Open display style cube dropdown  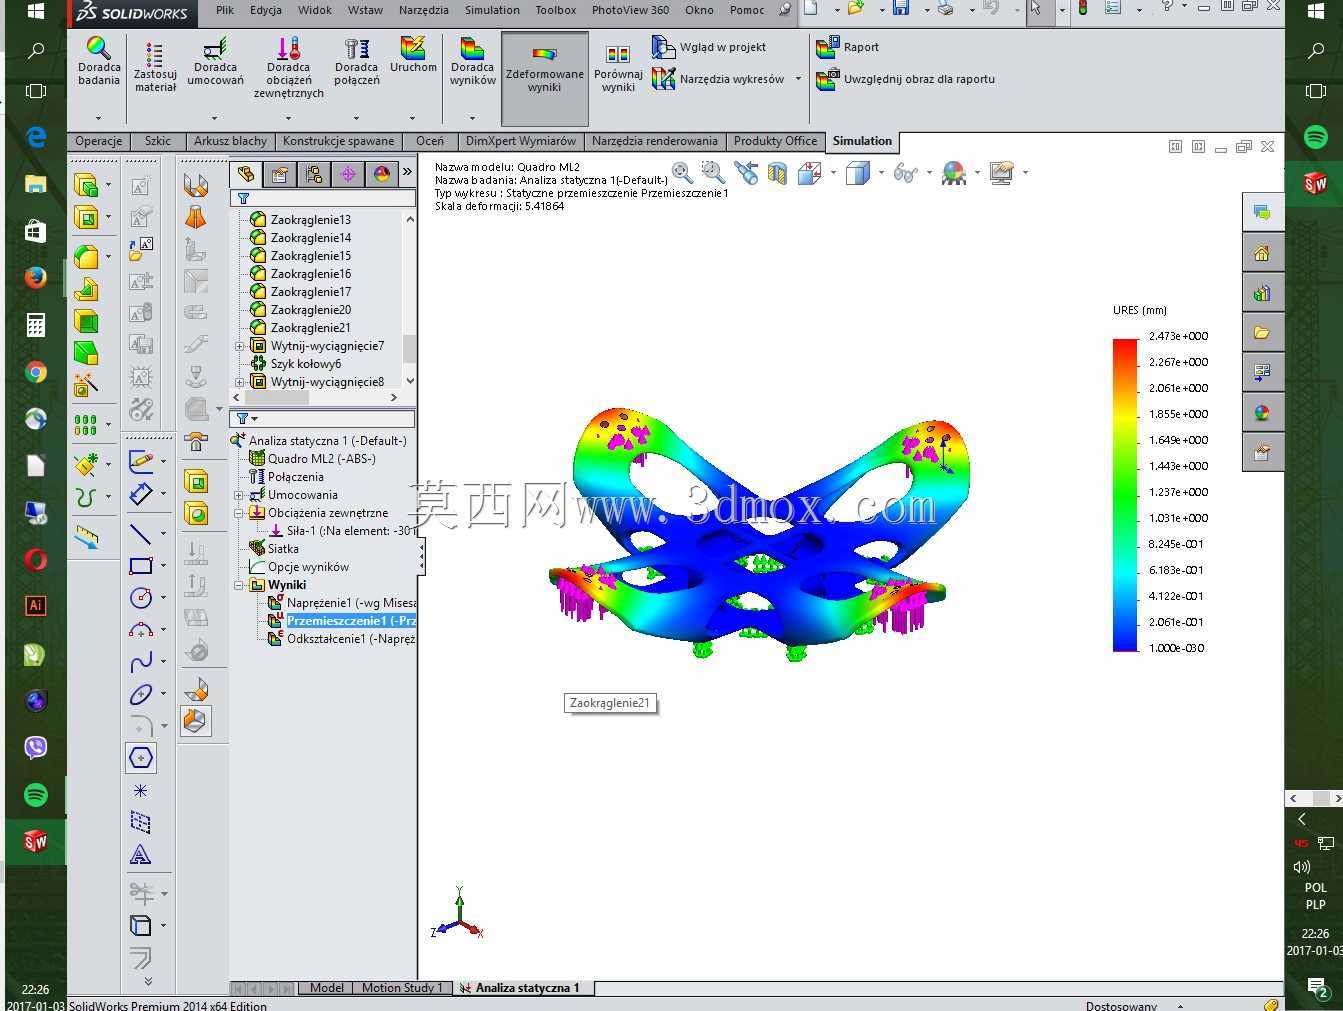tap(881, 173)
